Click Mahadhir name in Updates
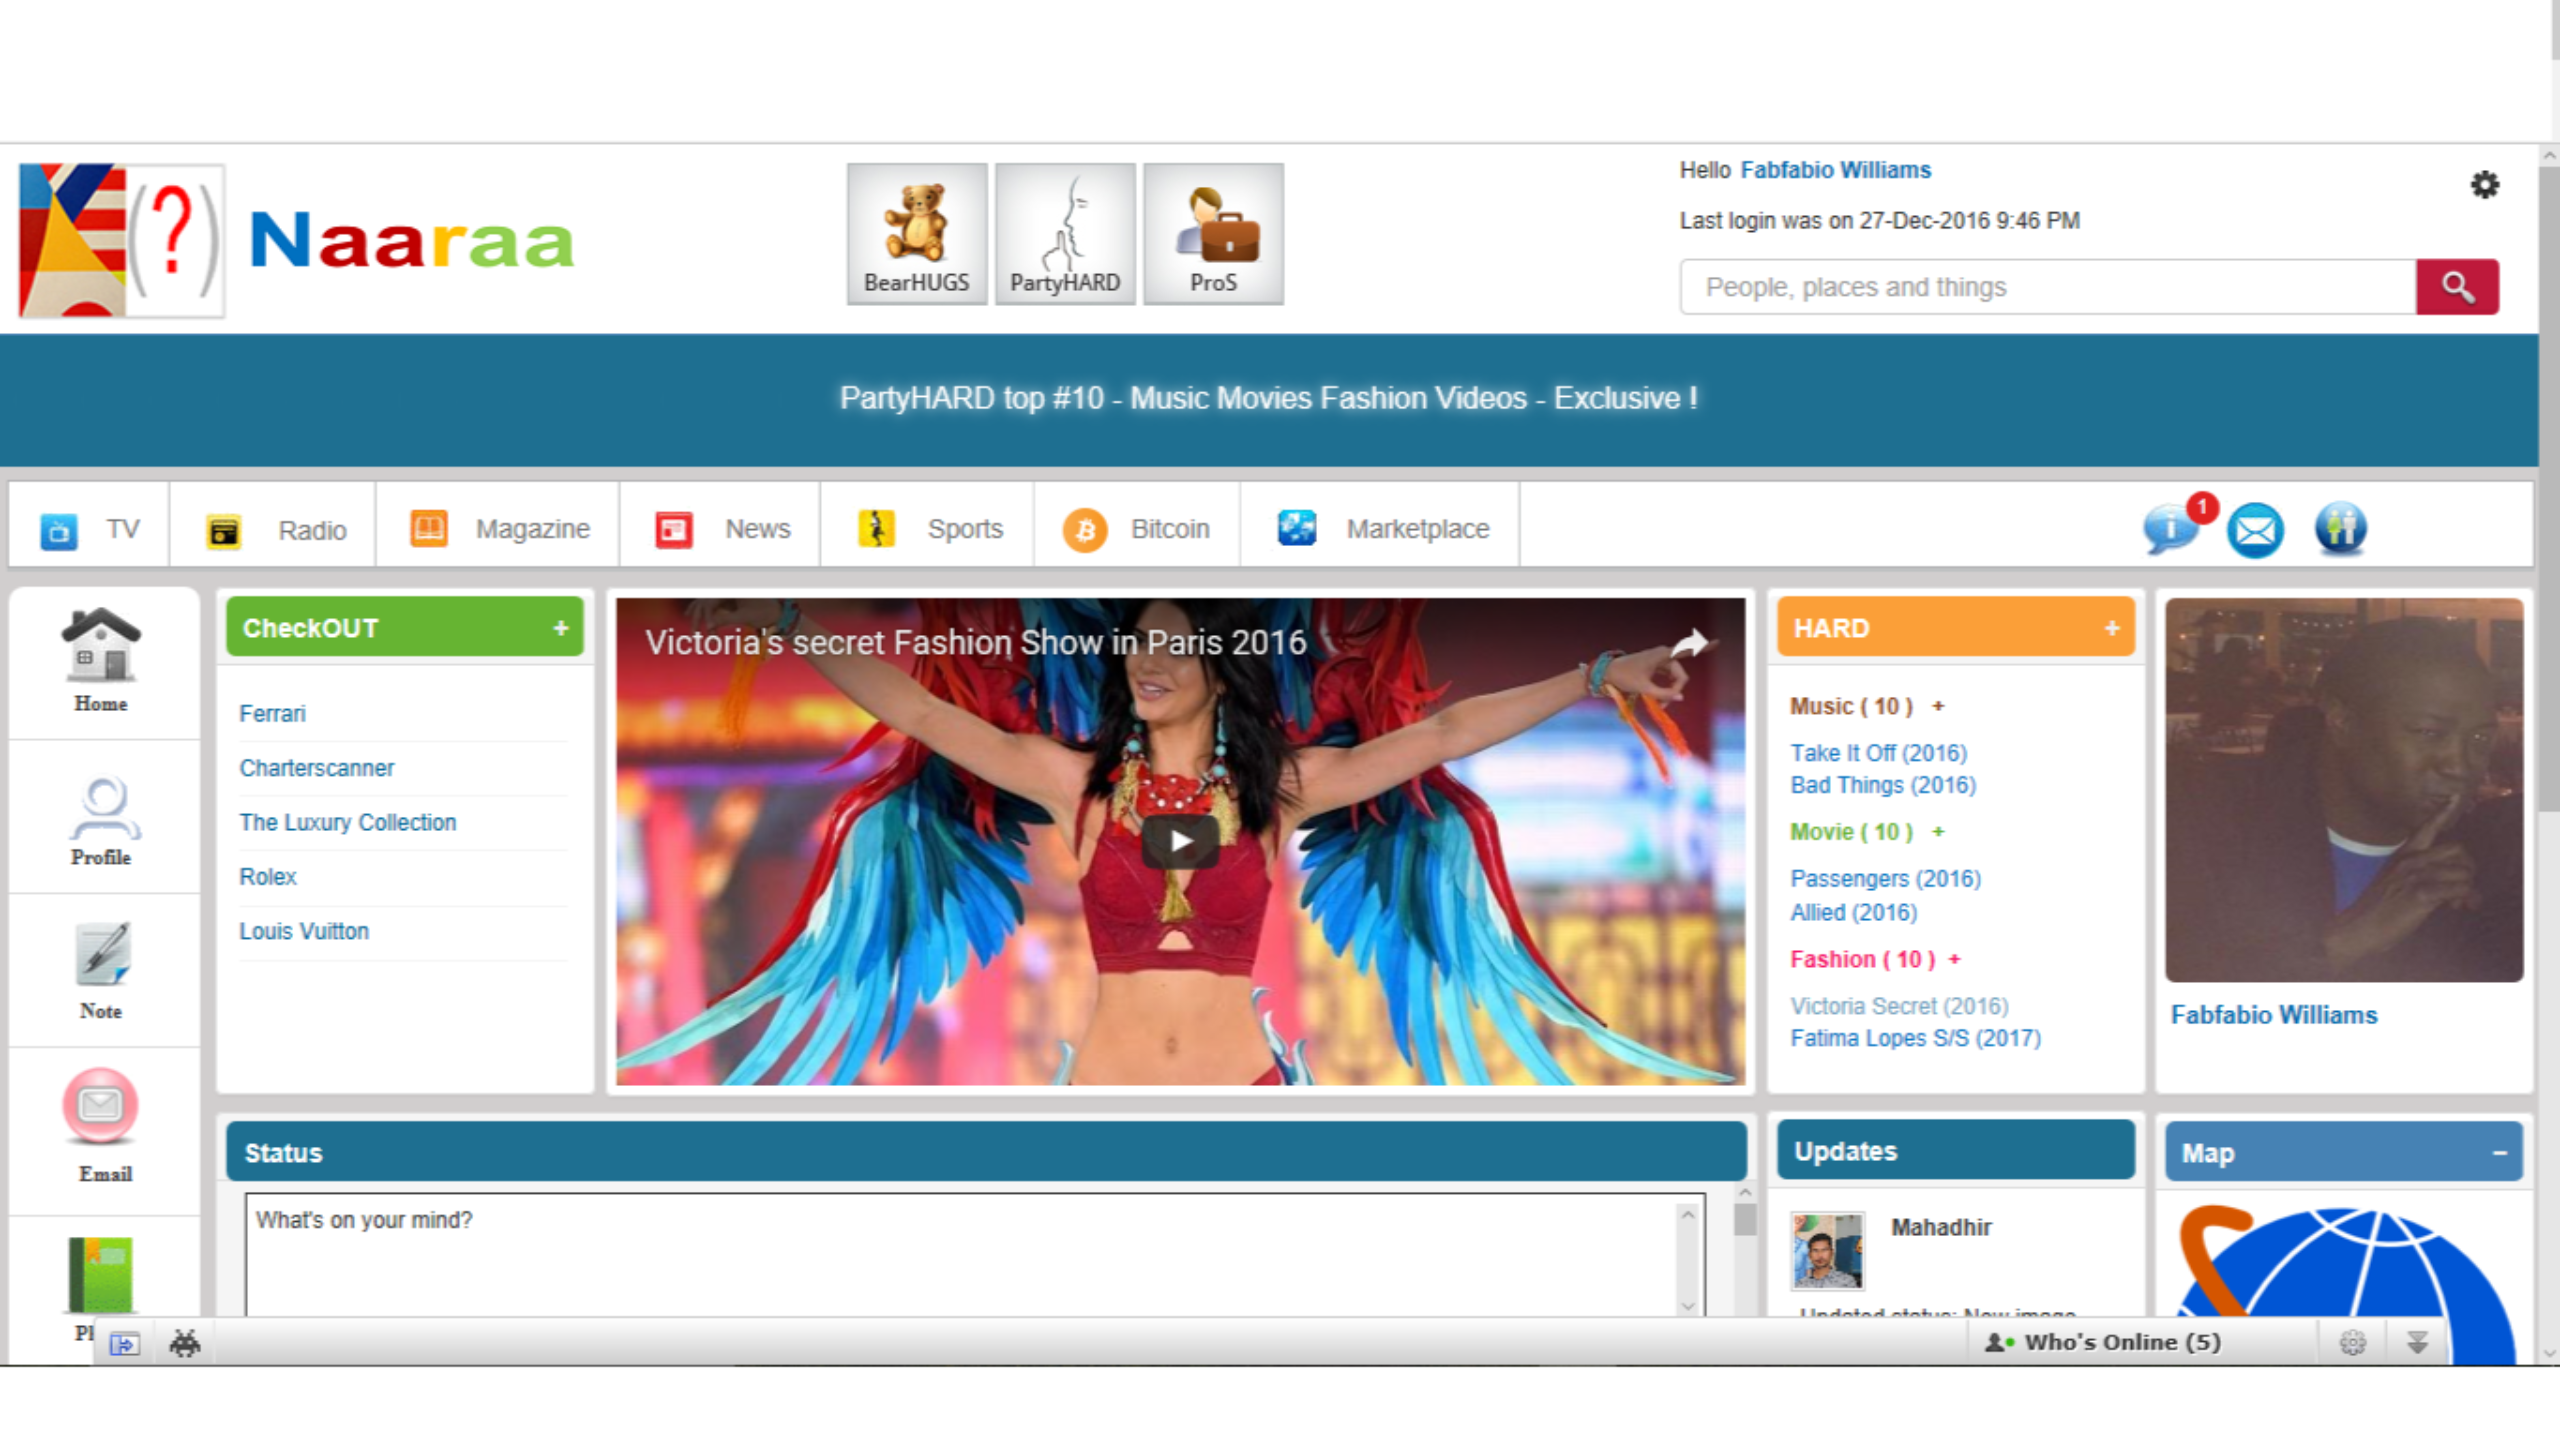The width and height of the screenshot is (2560, 1440). click(x=1941, y=1227)
